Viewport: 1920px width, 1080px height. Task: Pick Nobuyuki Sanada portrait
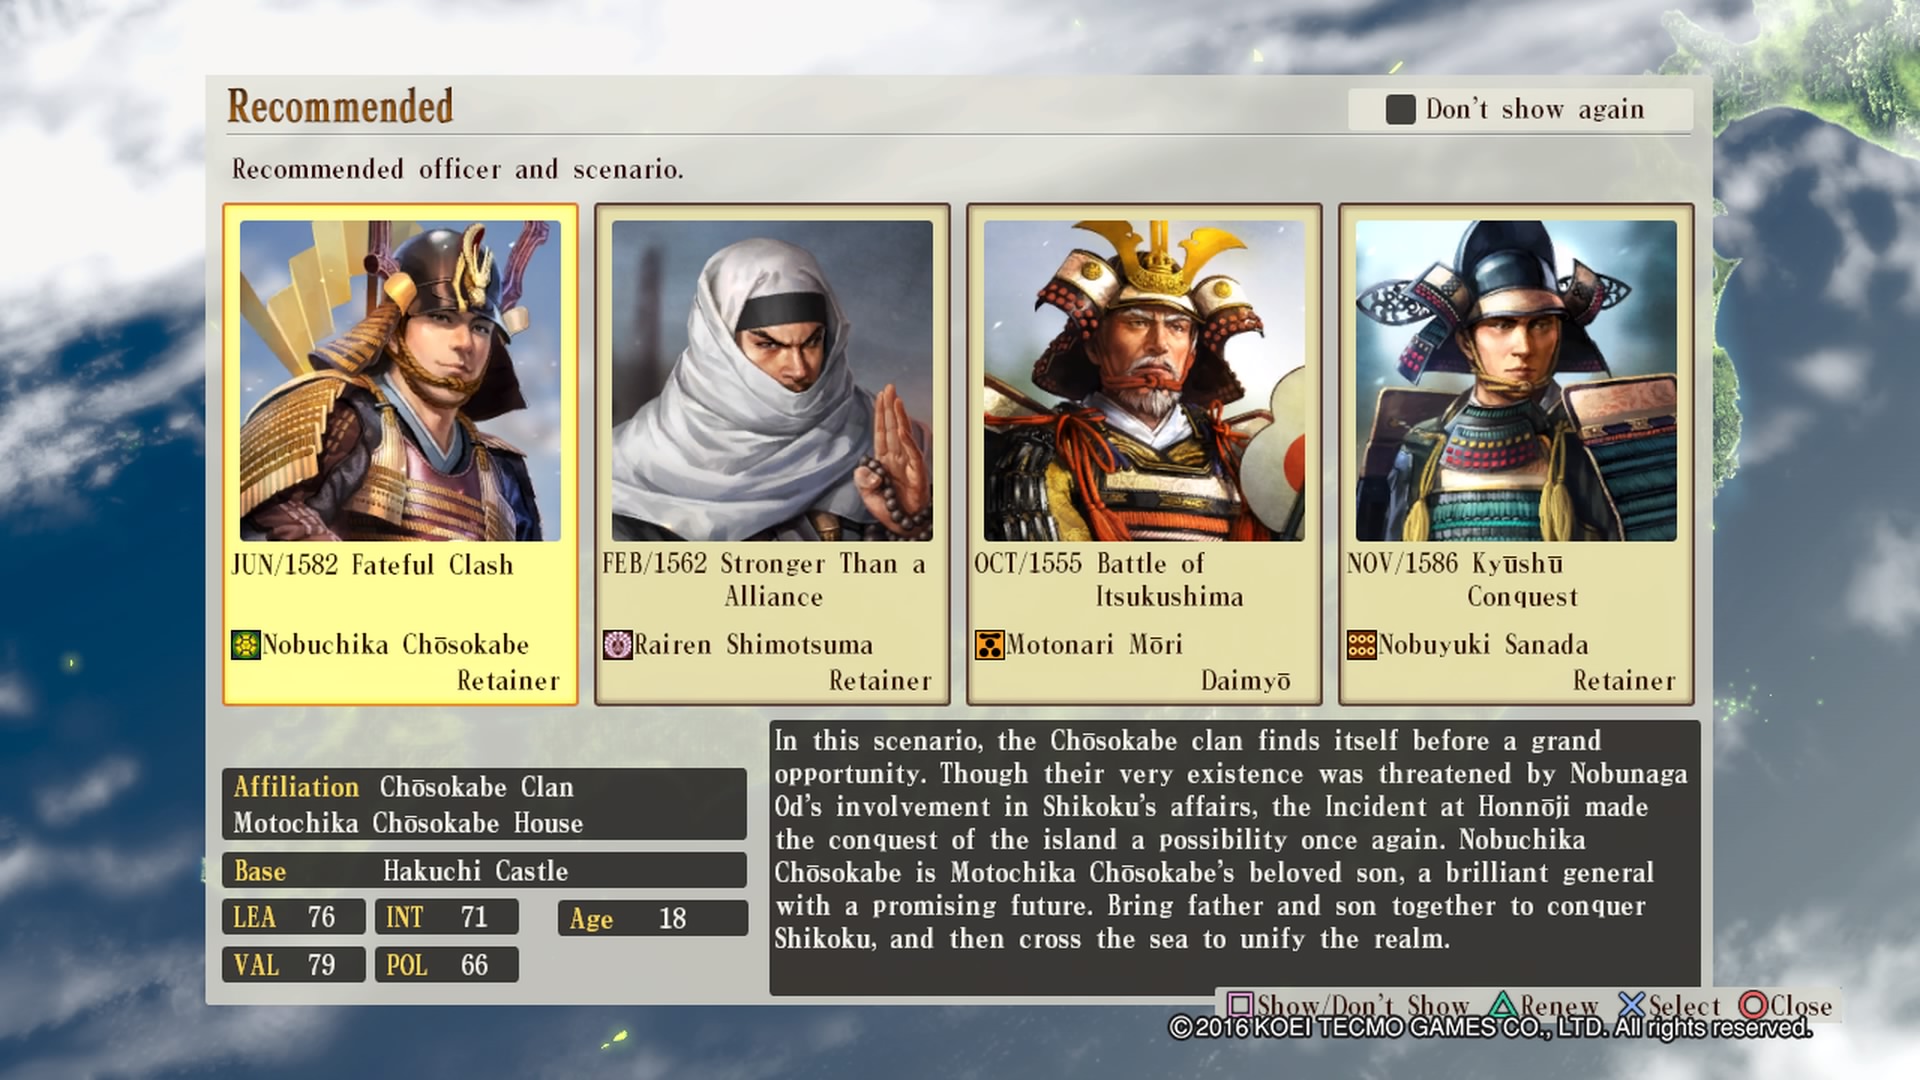tap(1516, 381)
